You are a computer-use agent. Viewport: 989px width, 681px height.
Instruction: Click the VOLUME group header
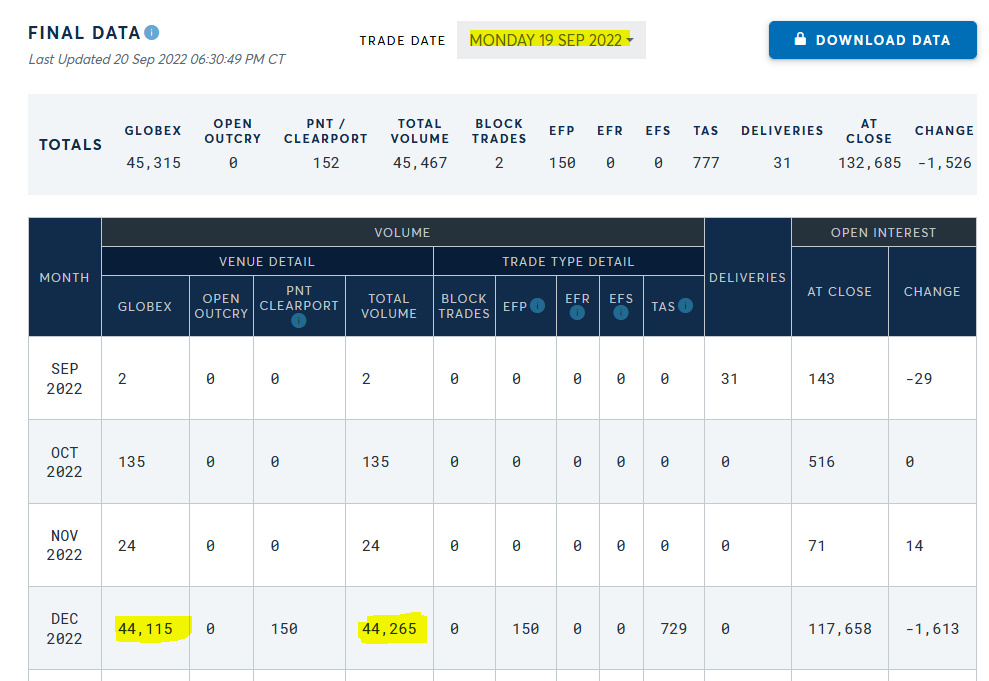[x=402, y=233]
